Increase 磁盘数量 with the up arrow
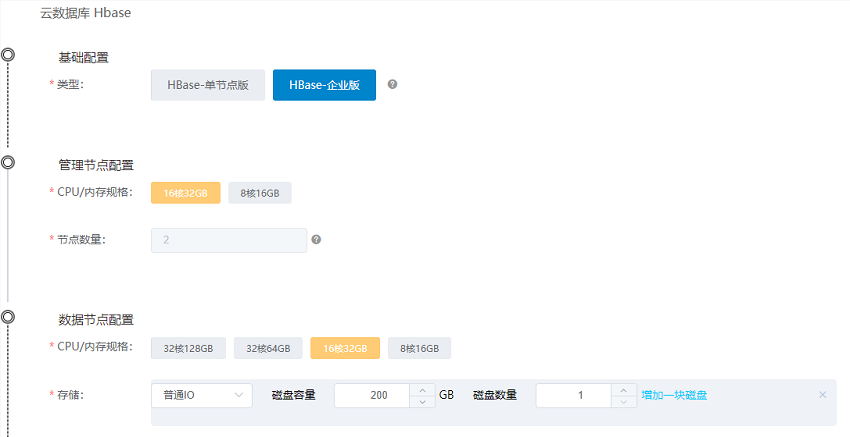This screenshot has height=437, width=850. coord(625,389)
